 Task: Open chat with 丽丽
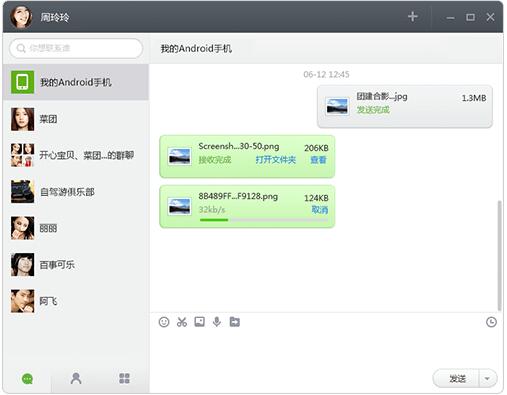click(x=76, y=228)
